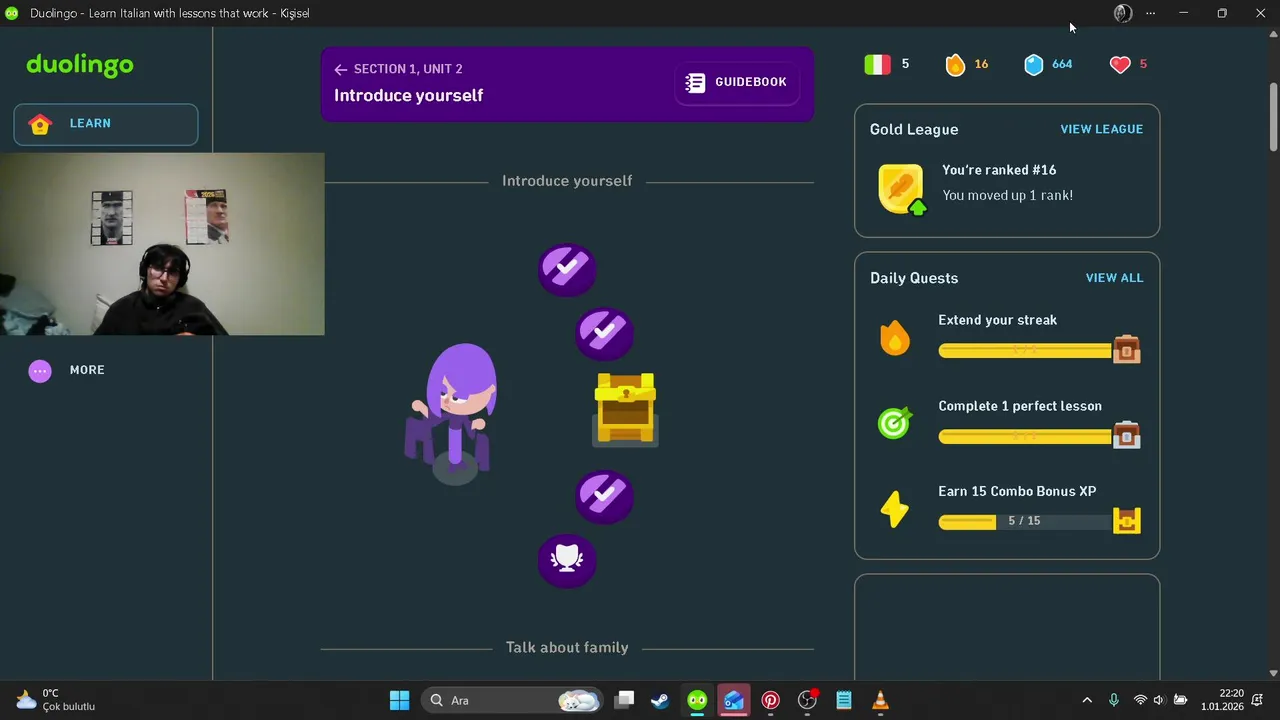Open the trophy unit review node

[x=567, y=560]
